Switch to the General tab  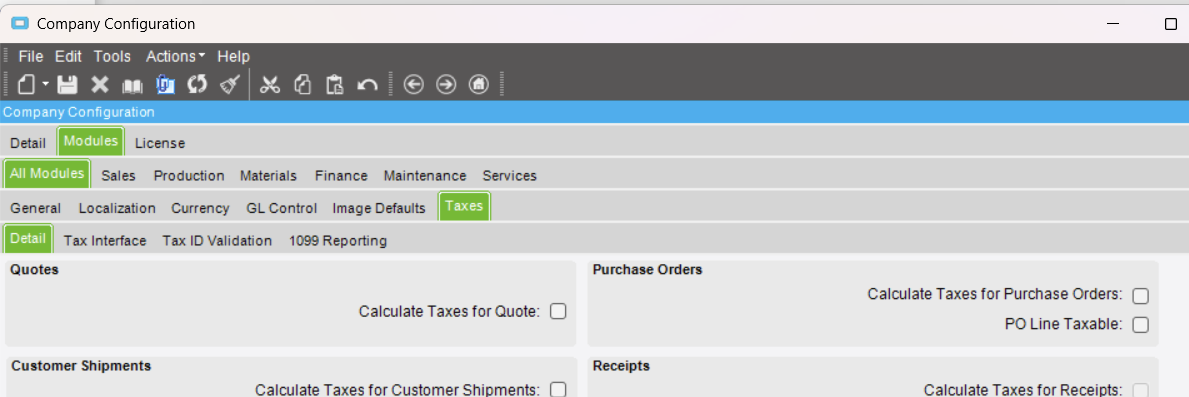pyautogui.click(x=36, y=208)
